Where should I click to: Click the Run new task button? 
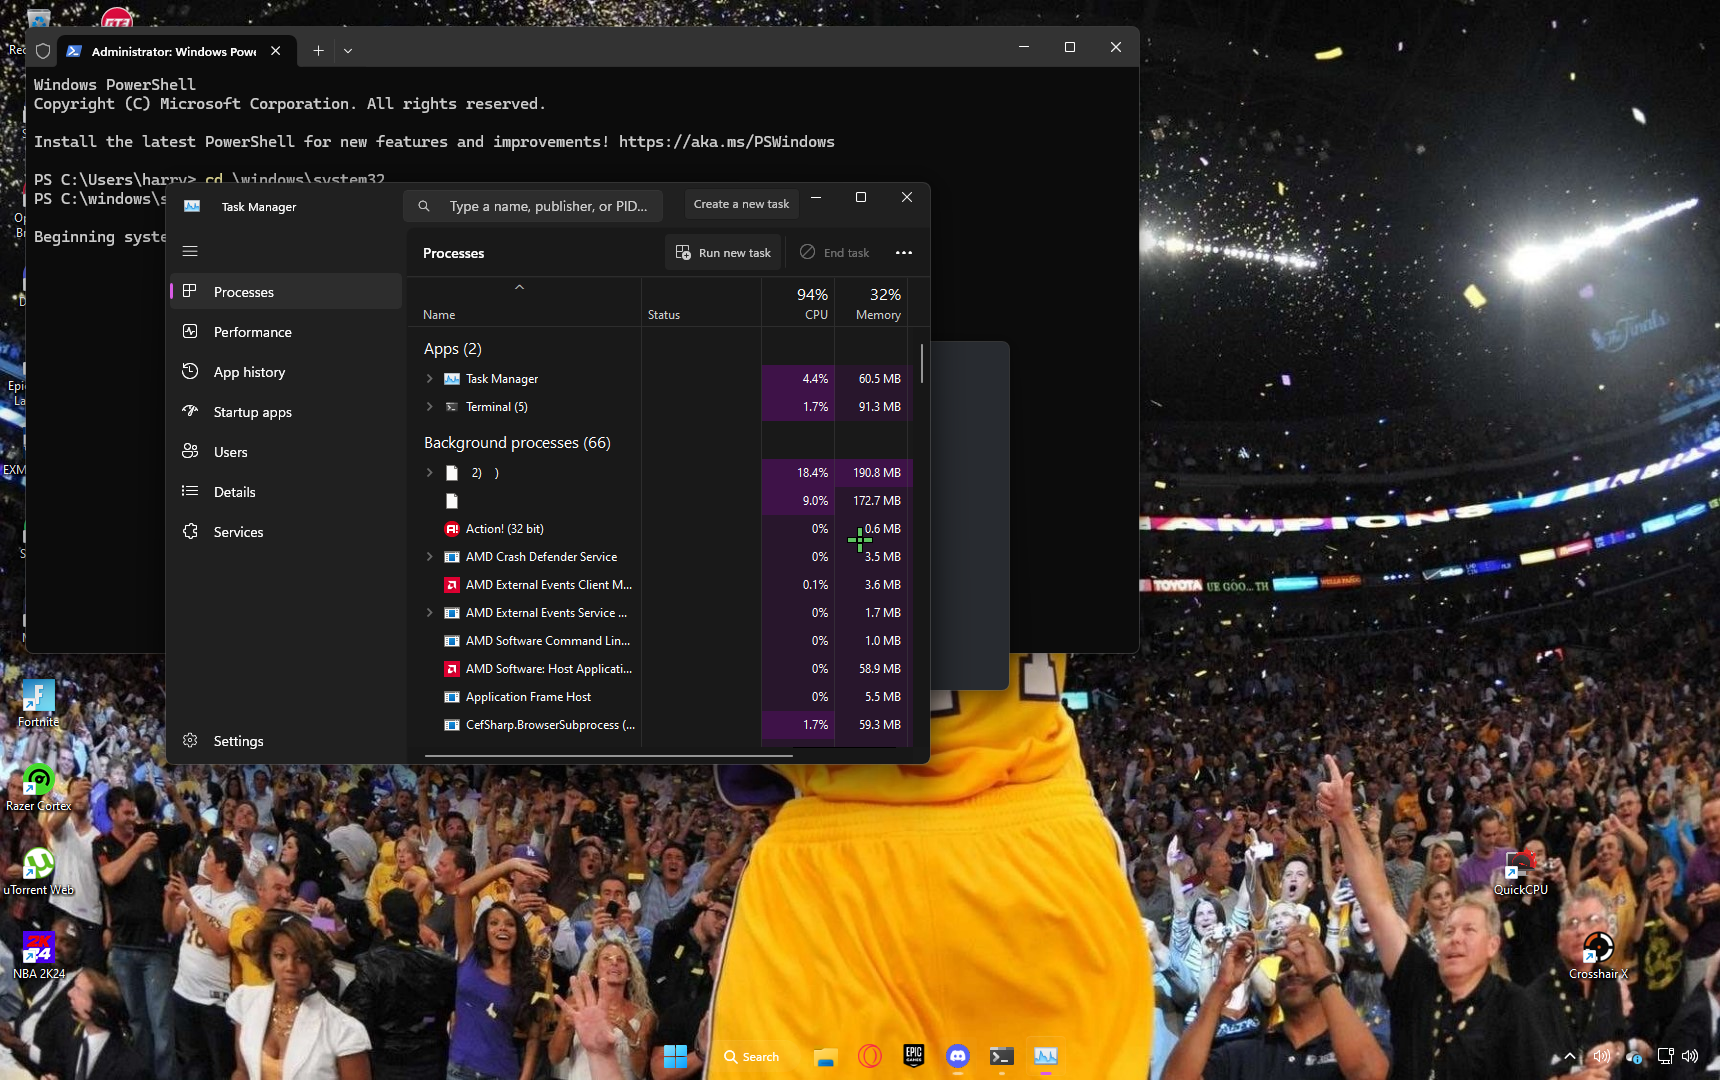[723, 253]
